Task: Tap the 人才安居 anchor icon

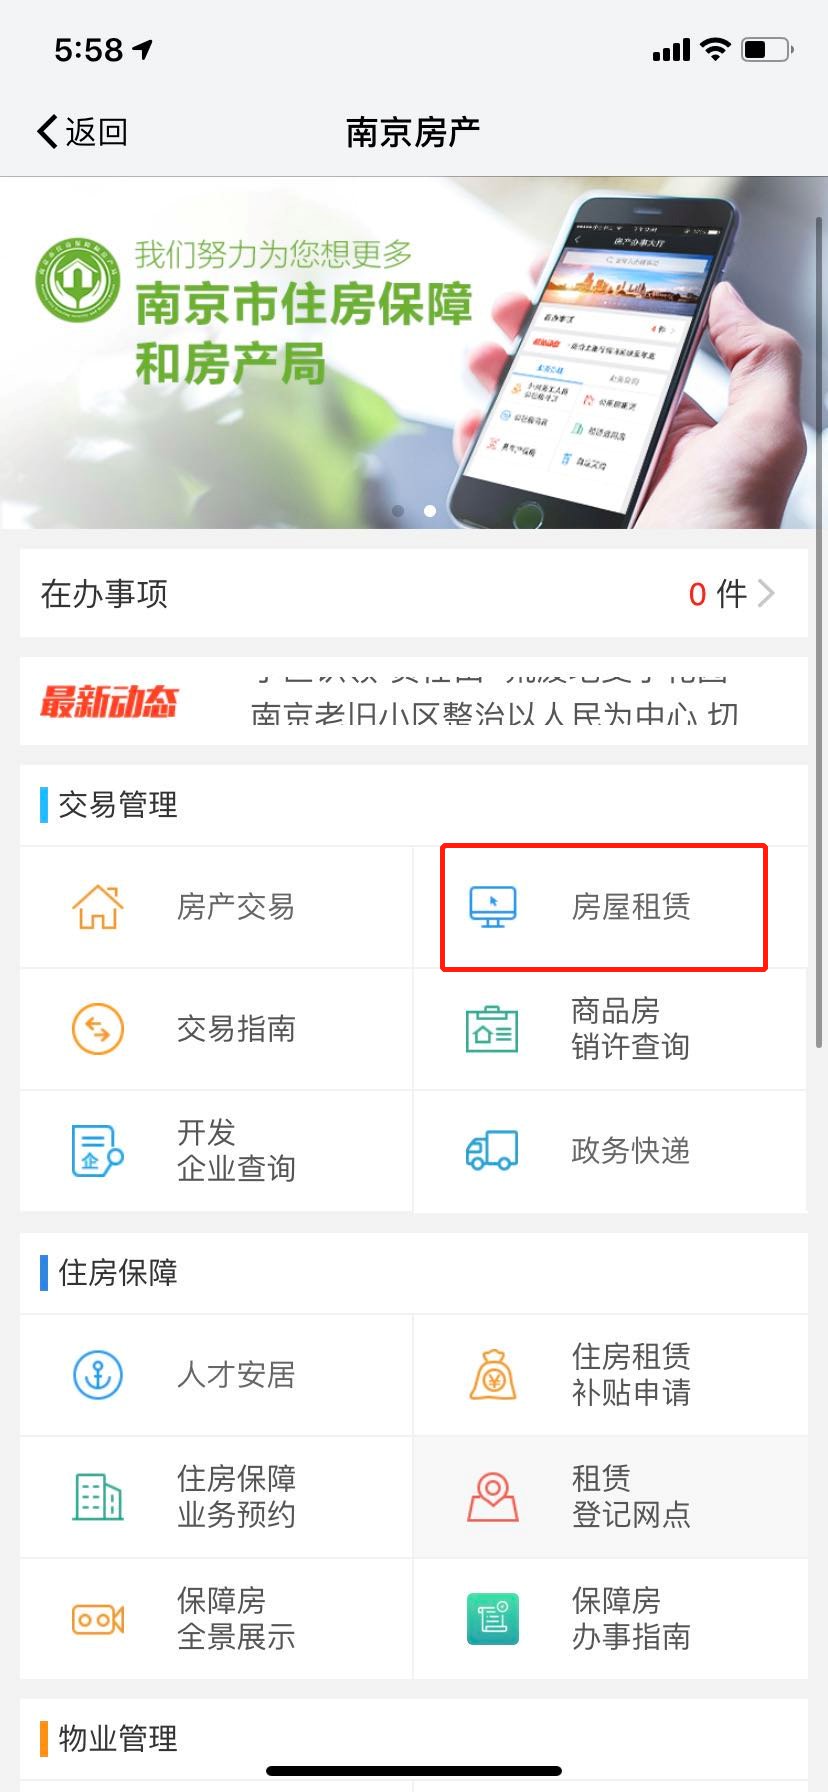Action: tap(98, 1375)
